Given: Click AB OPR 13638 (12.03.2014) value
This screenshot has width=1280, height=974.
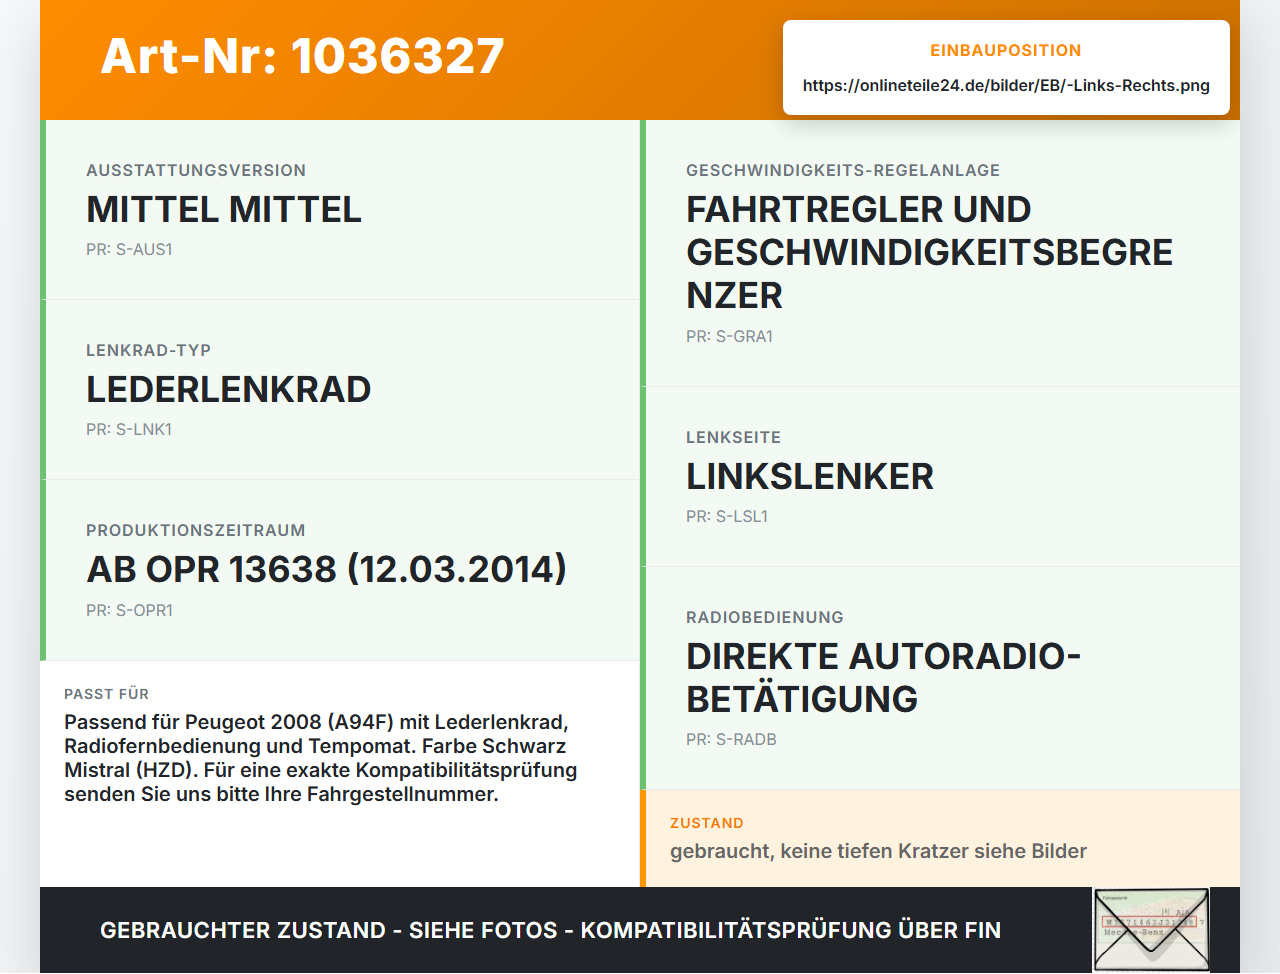Looking at the screenshot, I should (326, 570).
